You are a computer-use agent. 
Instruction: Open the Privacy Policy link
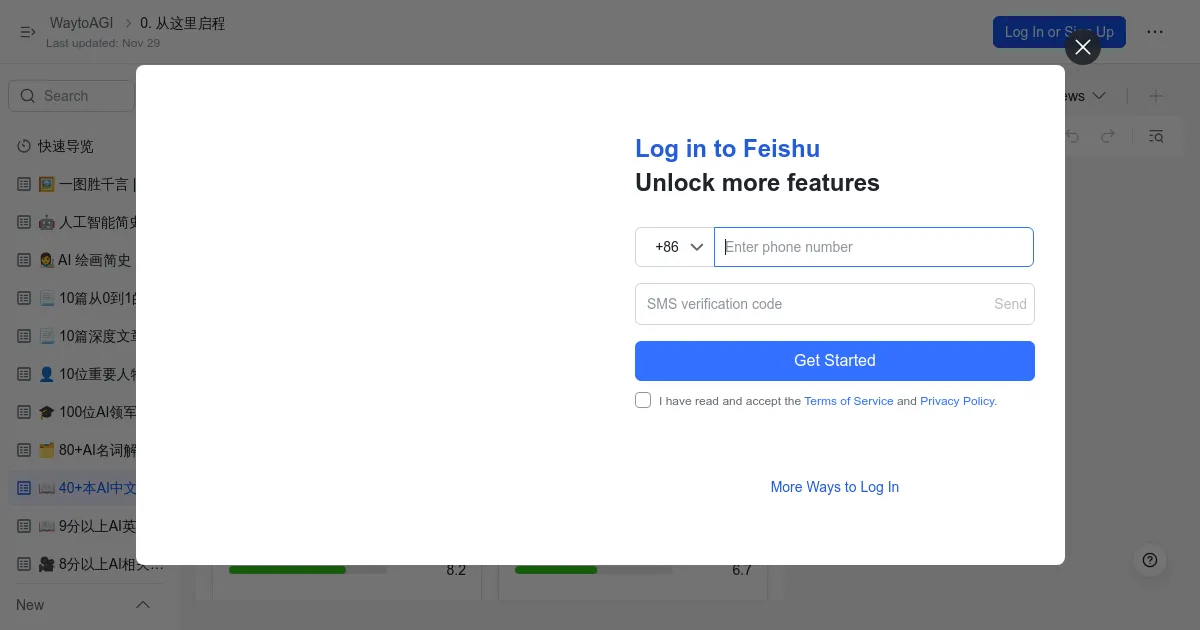[957, 401]
